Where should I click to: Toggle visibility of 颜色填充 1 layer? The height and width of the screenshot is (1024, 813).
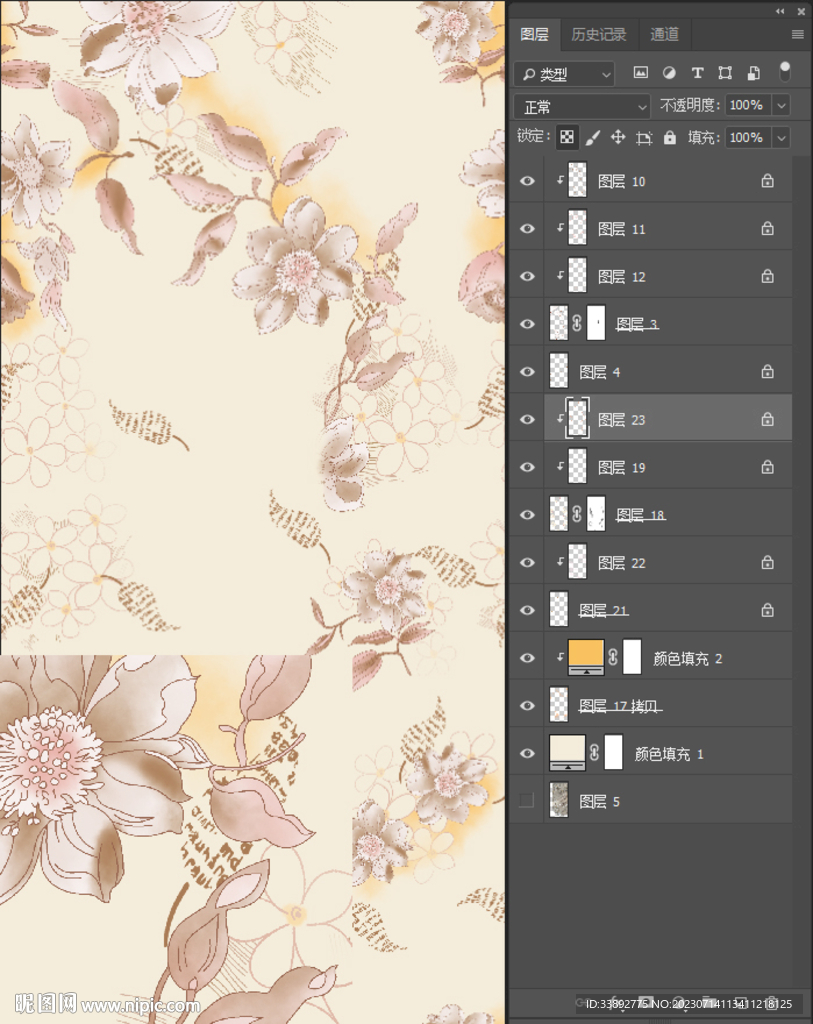528,753
